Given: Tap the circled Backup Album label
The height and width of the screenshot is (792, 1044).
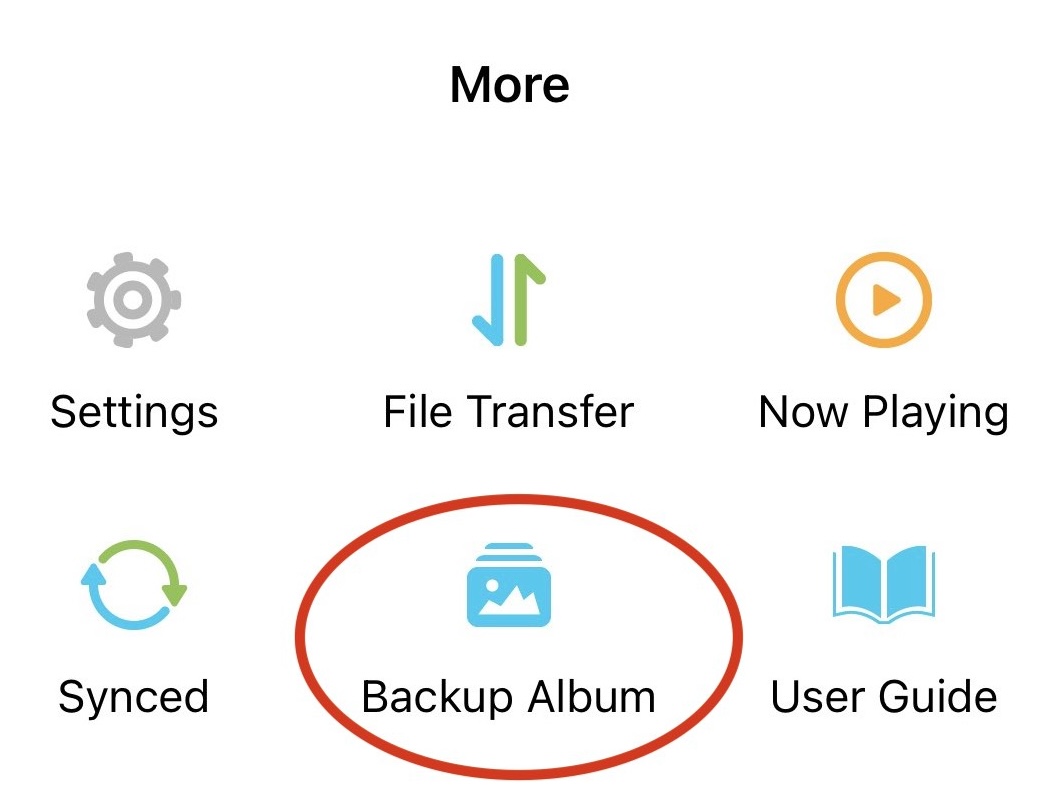Looking at the screenshot, I should [509, 697].
